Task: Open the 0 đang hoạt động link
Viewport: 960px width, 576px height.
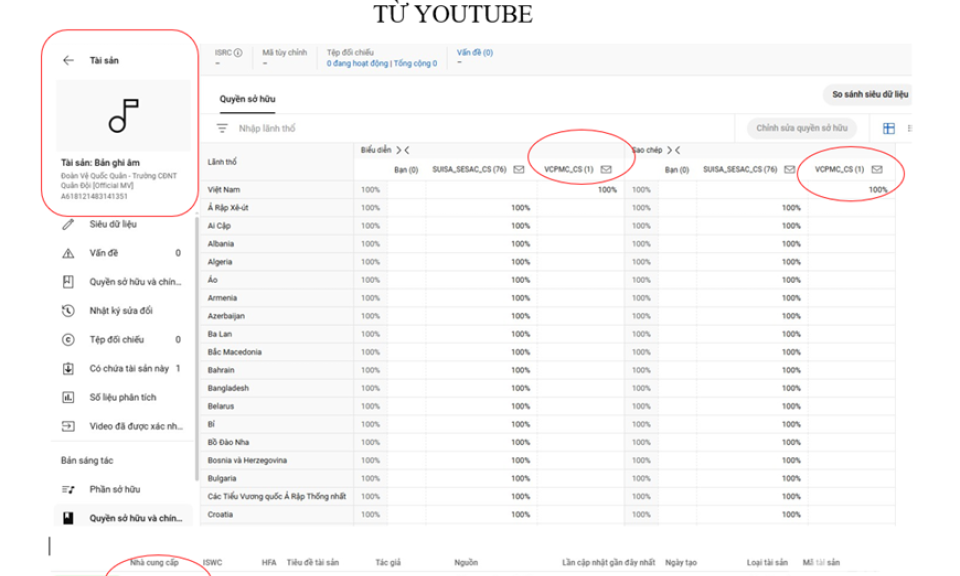Action: tap(357, 64)
